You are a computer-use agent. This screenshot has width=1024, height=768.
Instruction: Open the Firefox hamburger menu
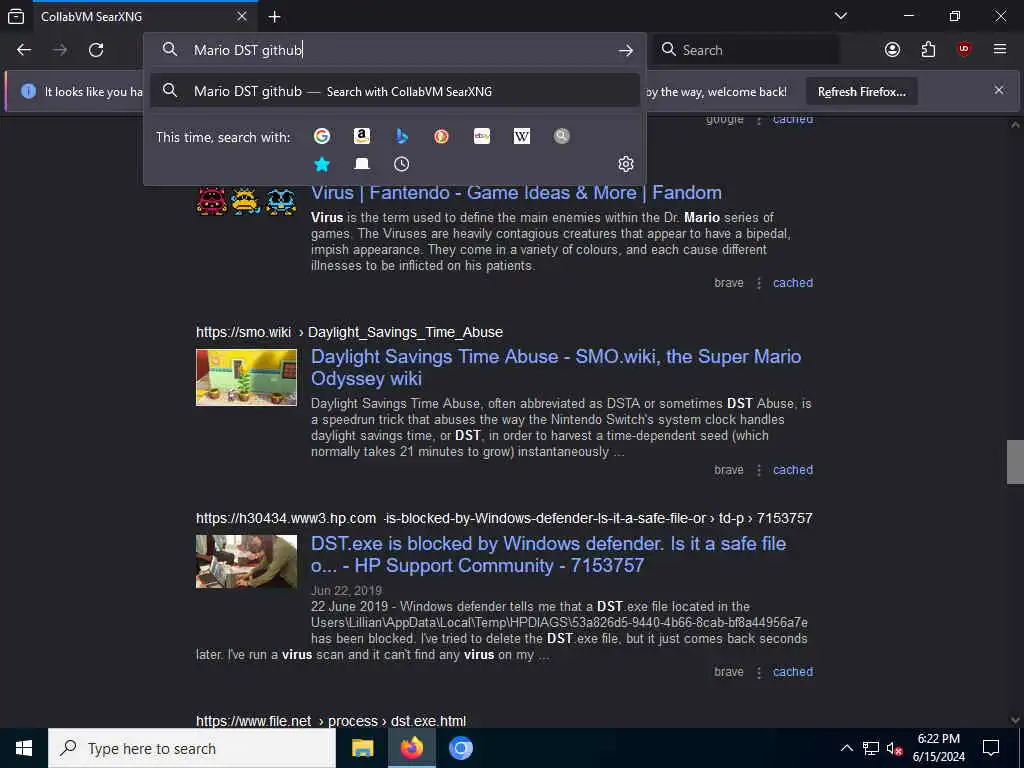point(1000,50)
